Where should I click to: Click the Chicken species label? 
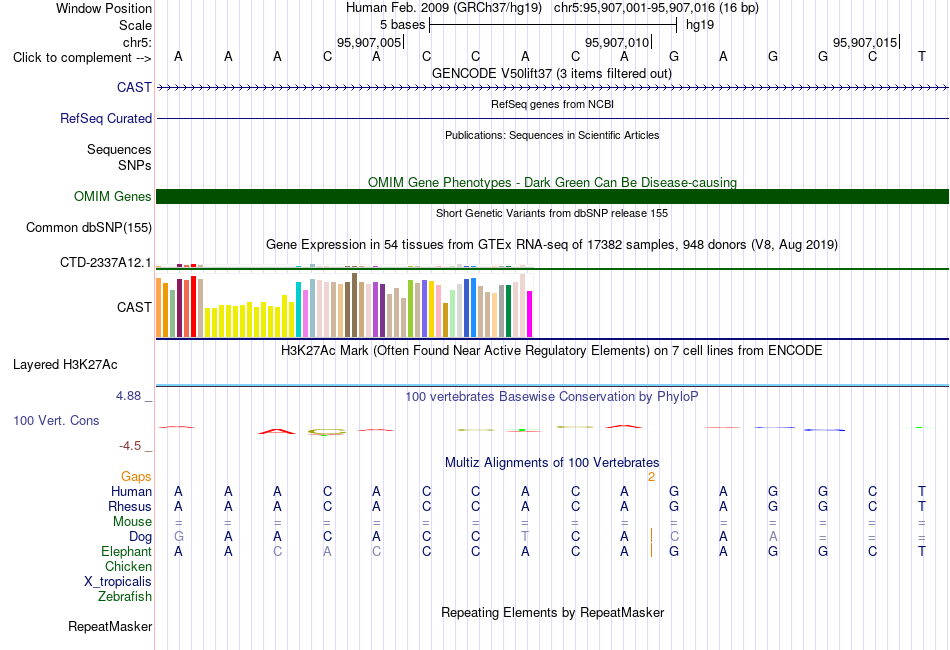[x=128, y=566]
